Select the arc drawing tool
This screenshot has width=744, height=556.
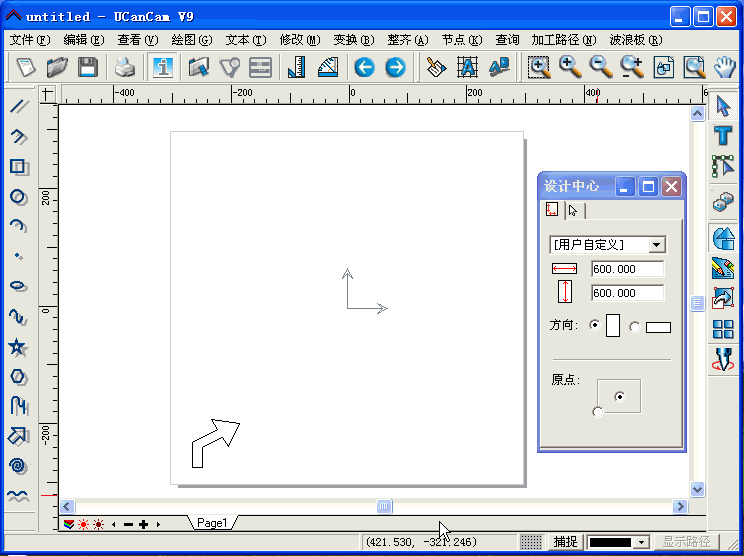tap(19, 226)
